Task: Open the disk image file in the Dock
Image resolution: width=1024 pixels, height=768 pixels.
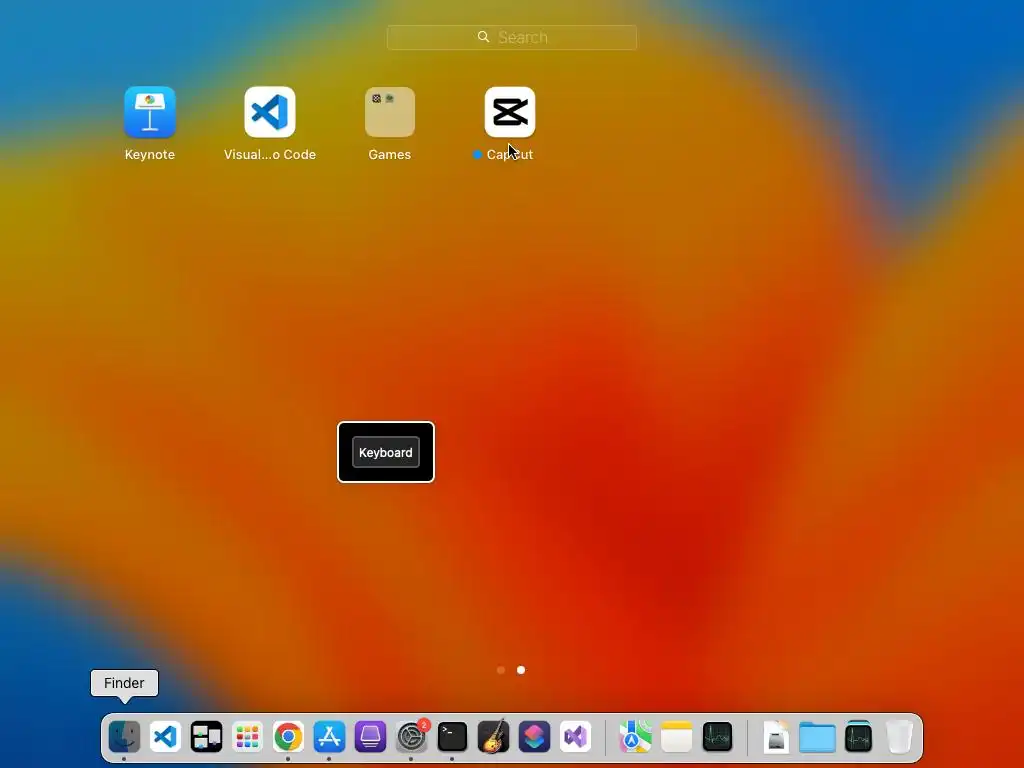Action: [x=776, y=737]
